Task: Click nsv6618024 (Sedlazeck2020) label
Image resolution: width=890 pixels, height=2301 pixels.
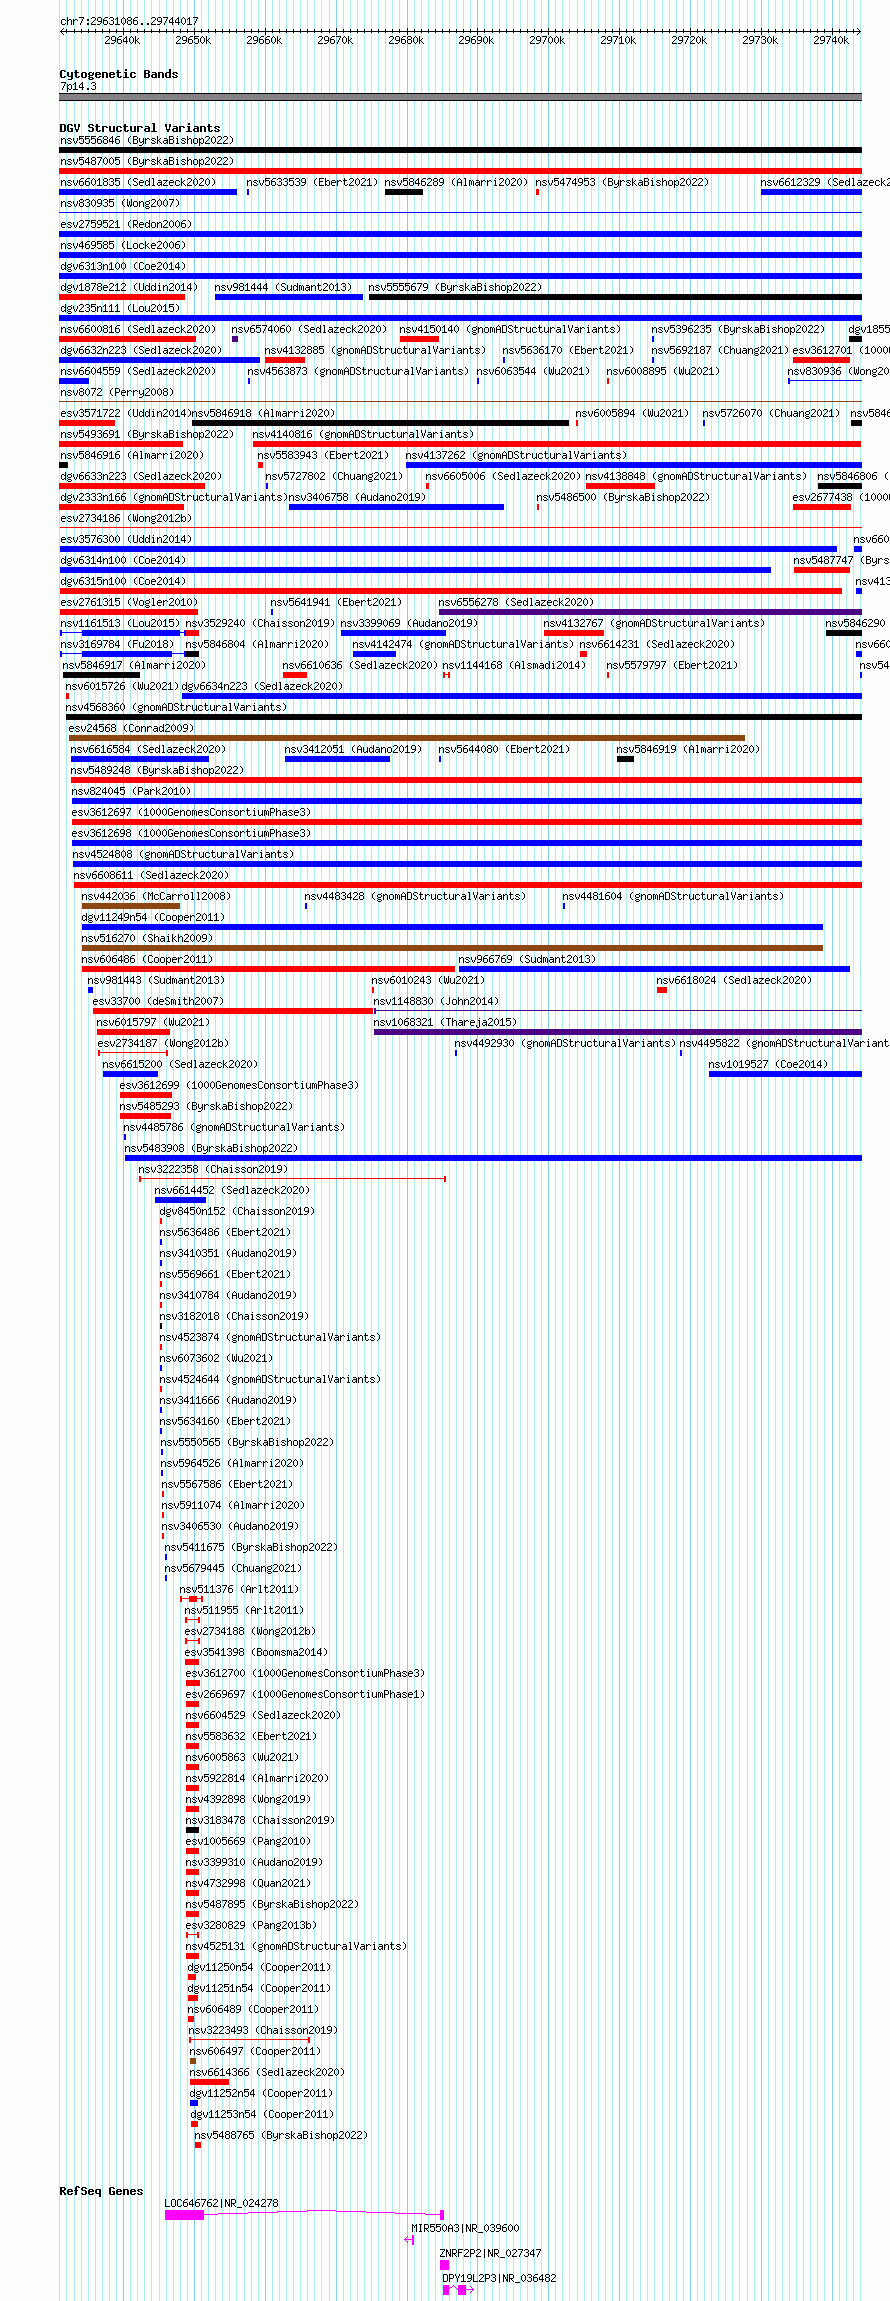Action: coord(734,980)
